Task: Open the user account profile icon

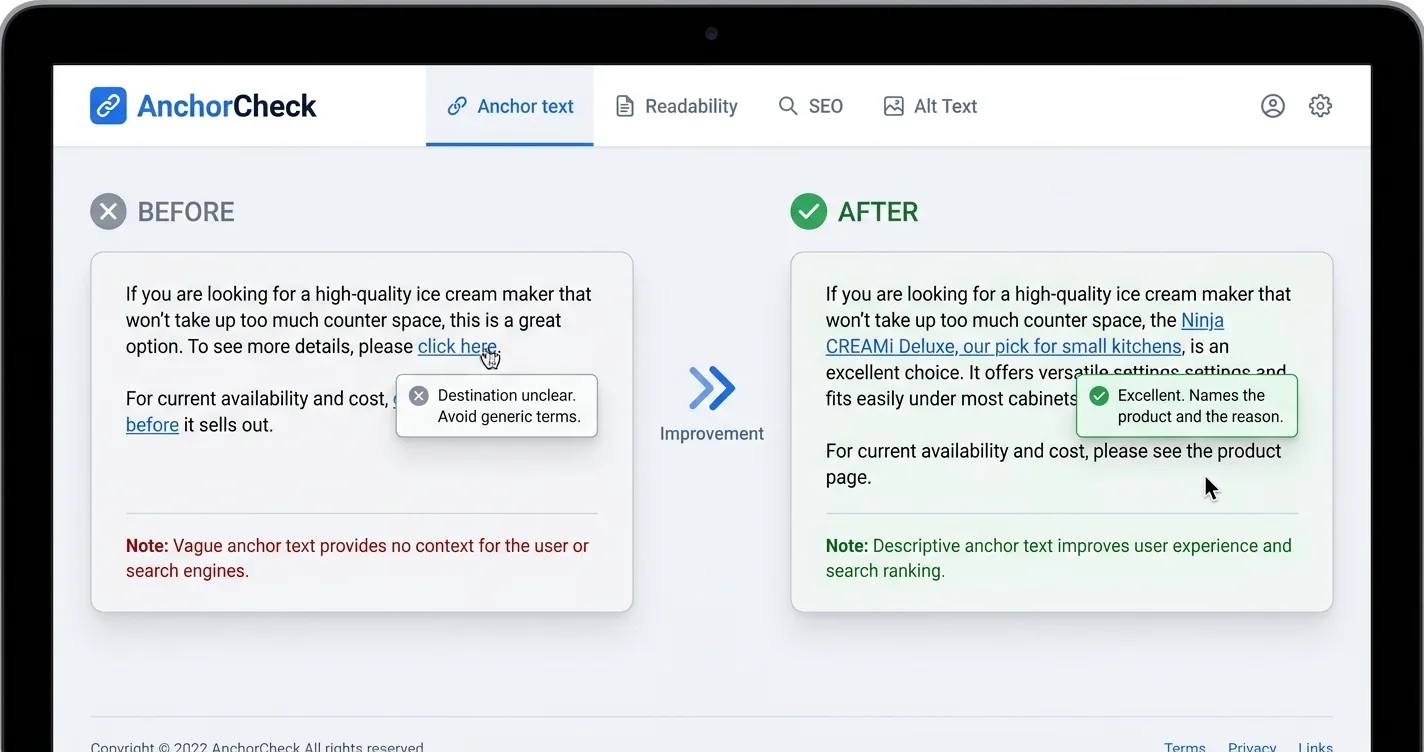Action: 1272,106
